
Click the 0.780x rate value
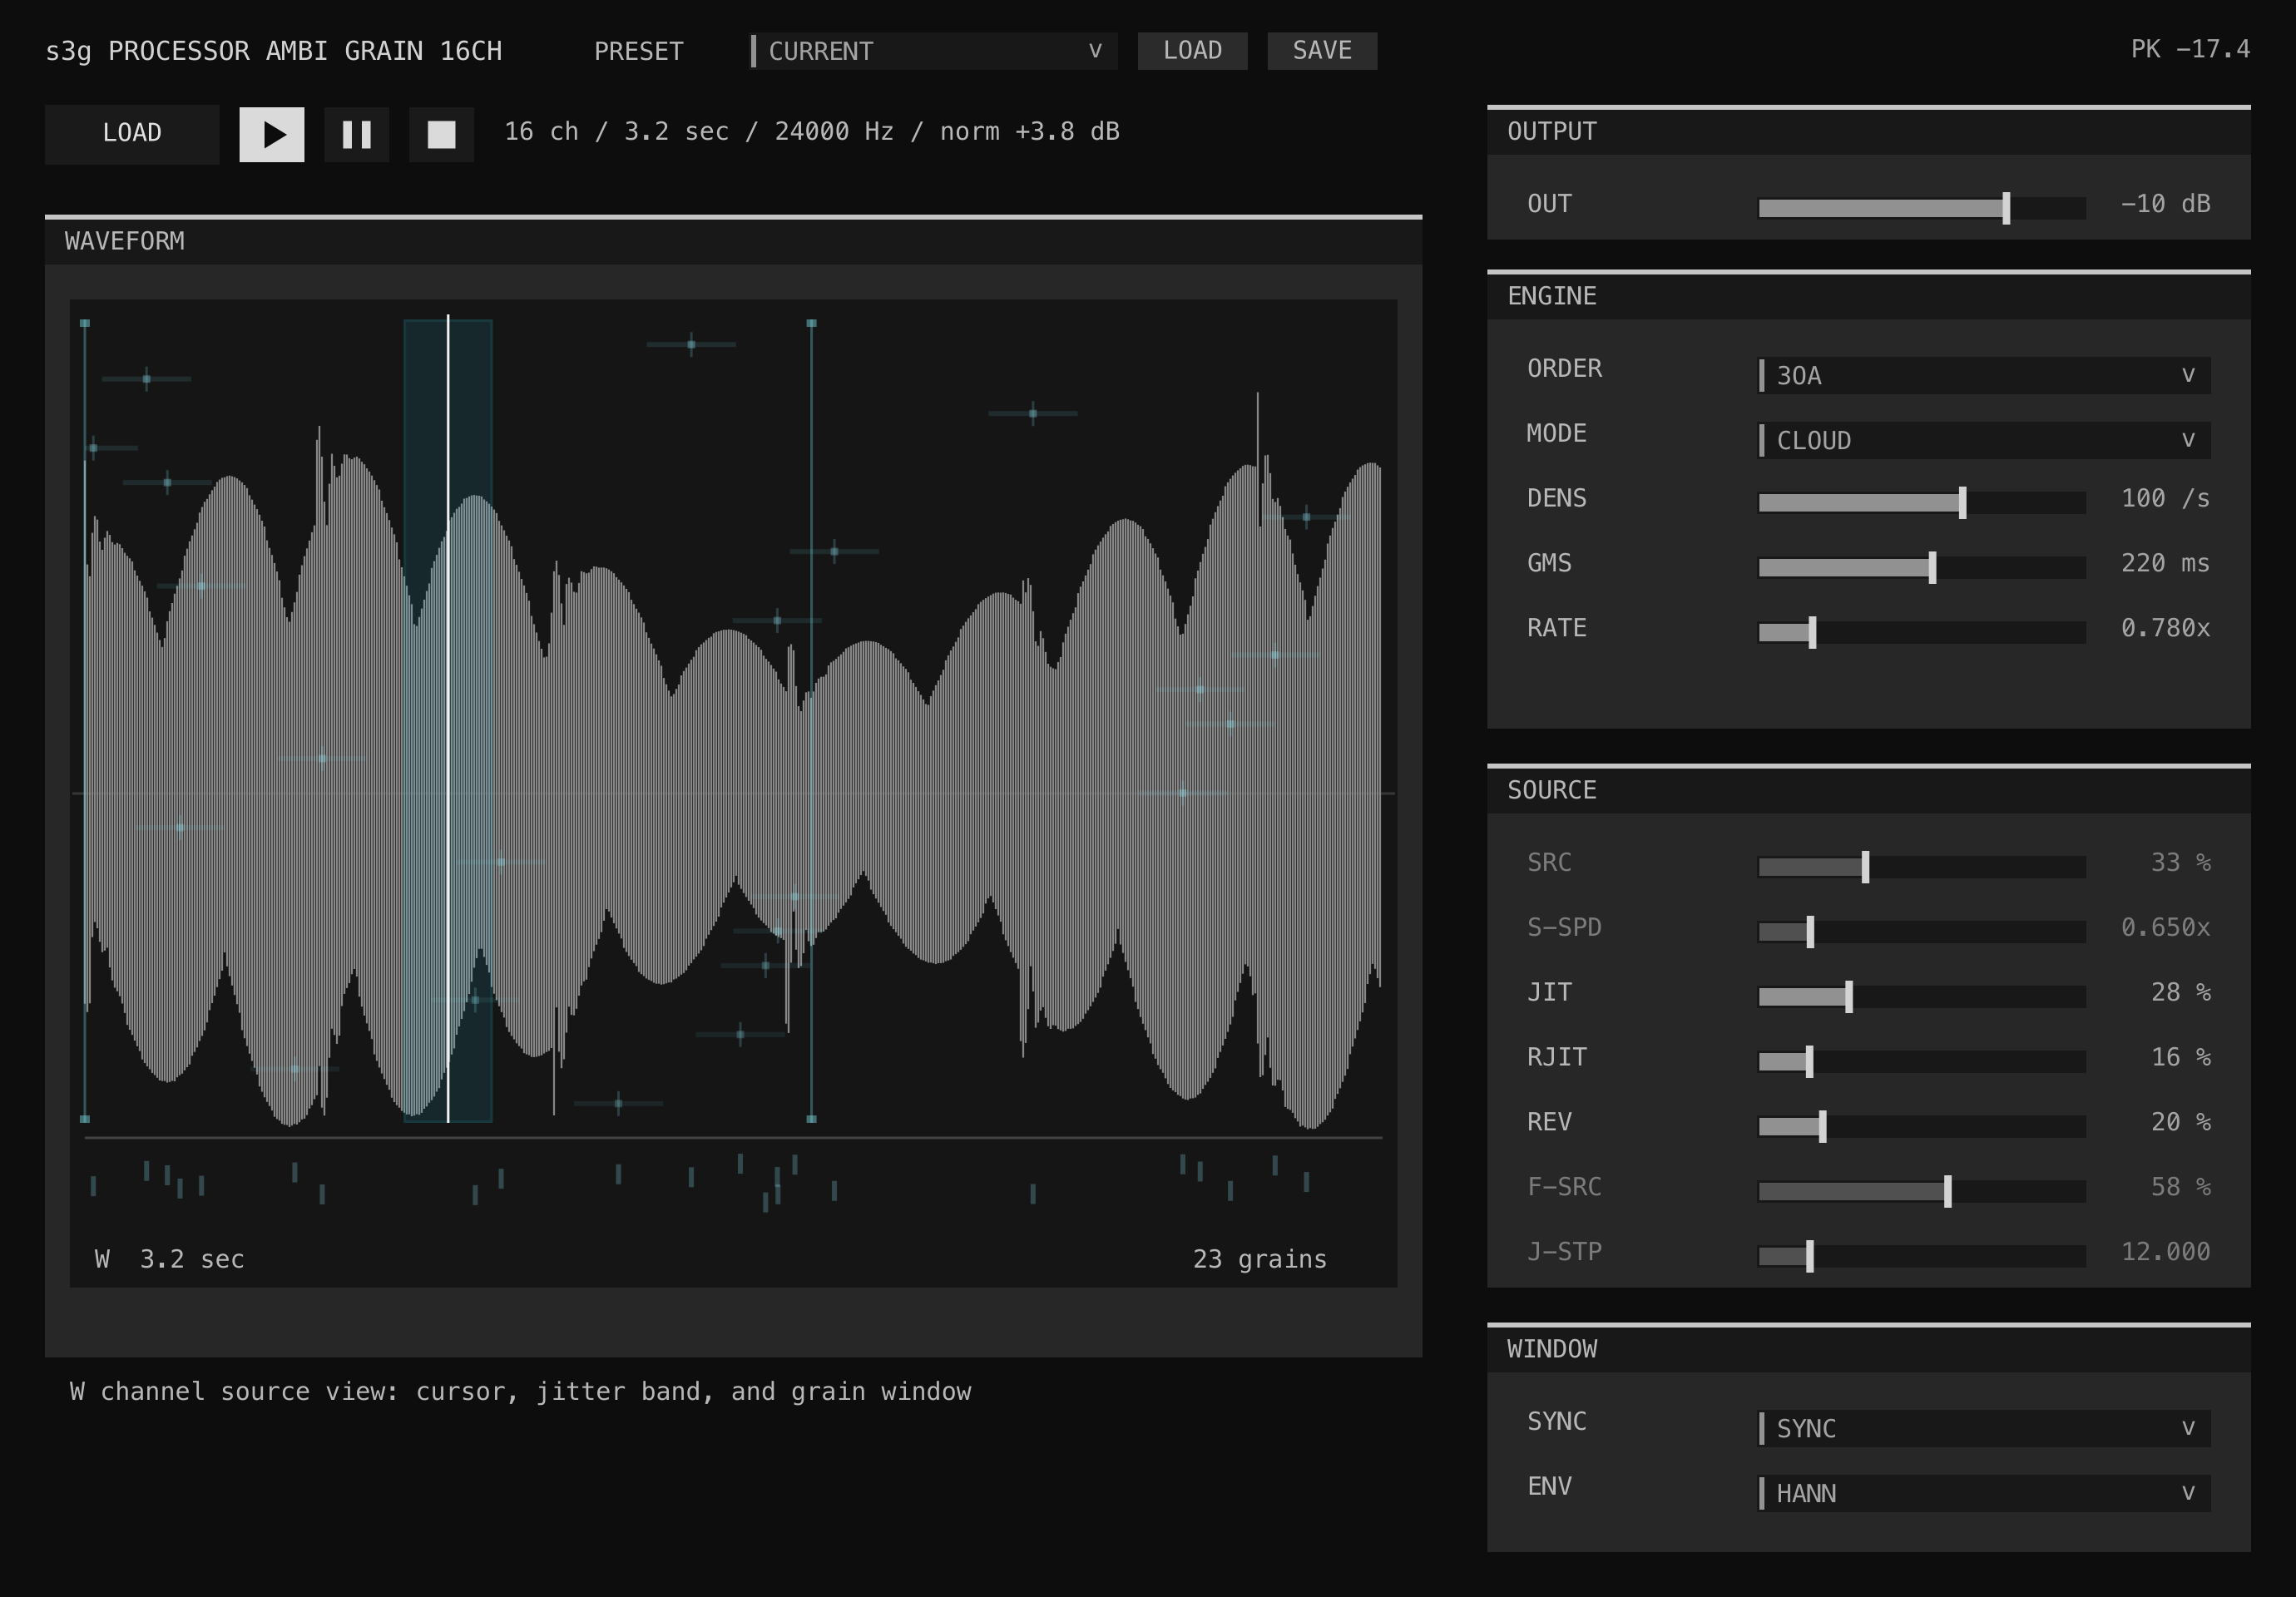point(2165,628)
